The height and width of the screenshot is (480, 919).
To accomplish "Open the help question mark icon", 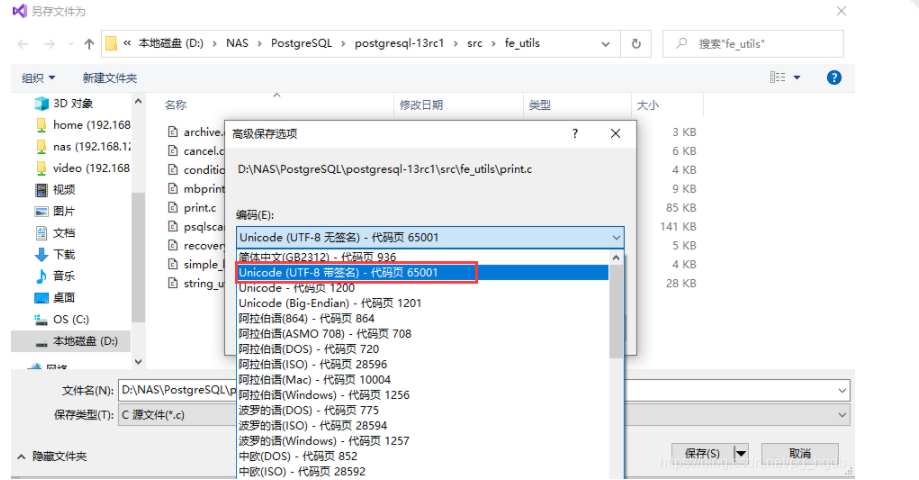I will click(834, 77).
